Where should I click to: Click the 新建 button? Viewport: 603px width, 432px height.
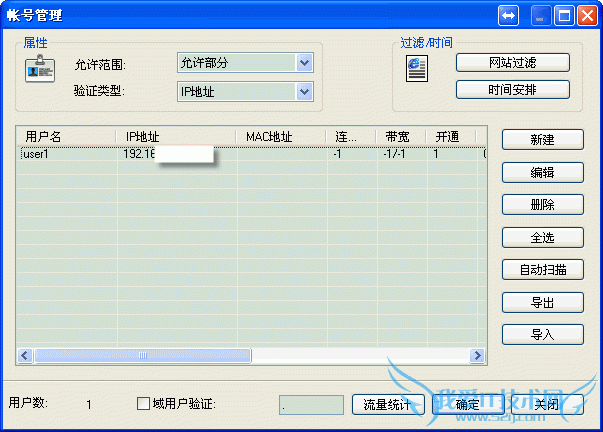[x=543, y=139]
